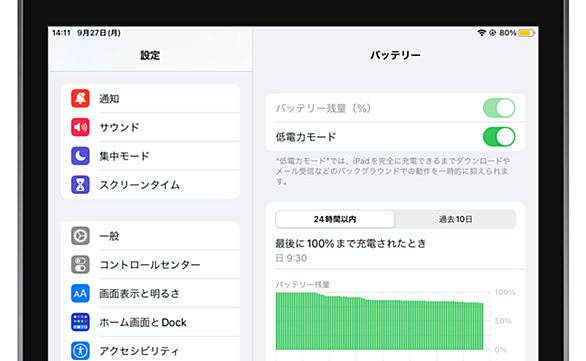Select the 集中モード moon icon
Image resolution: width=586 pixels, height=361 pixels.
tap(80, 156)
